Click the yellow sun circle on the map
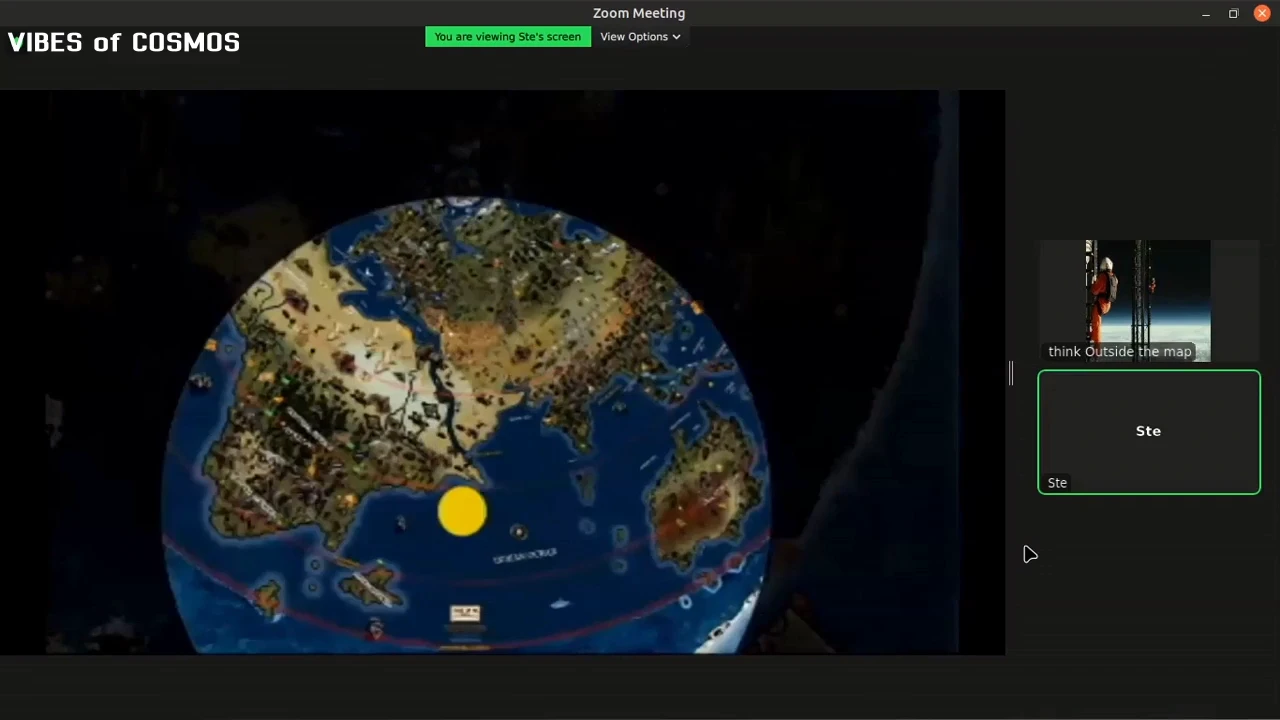This screenshot has height=720, width=1280. tap(462, 511)
